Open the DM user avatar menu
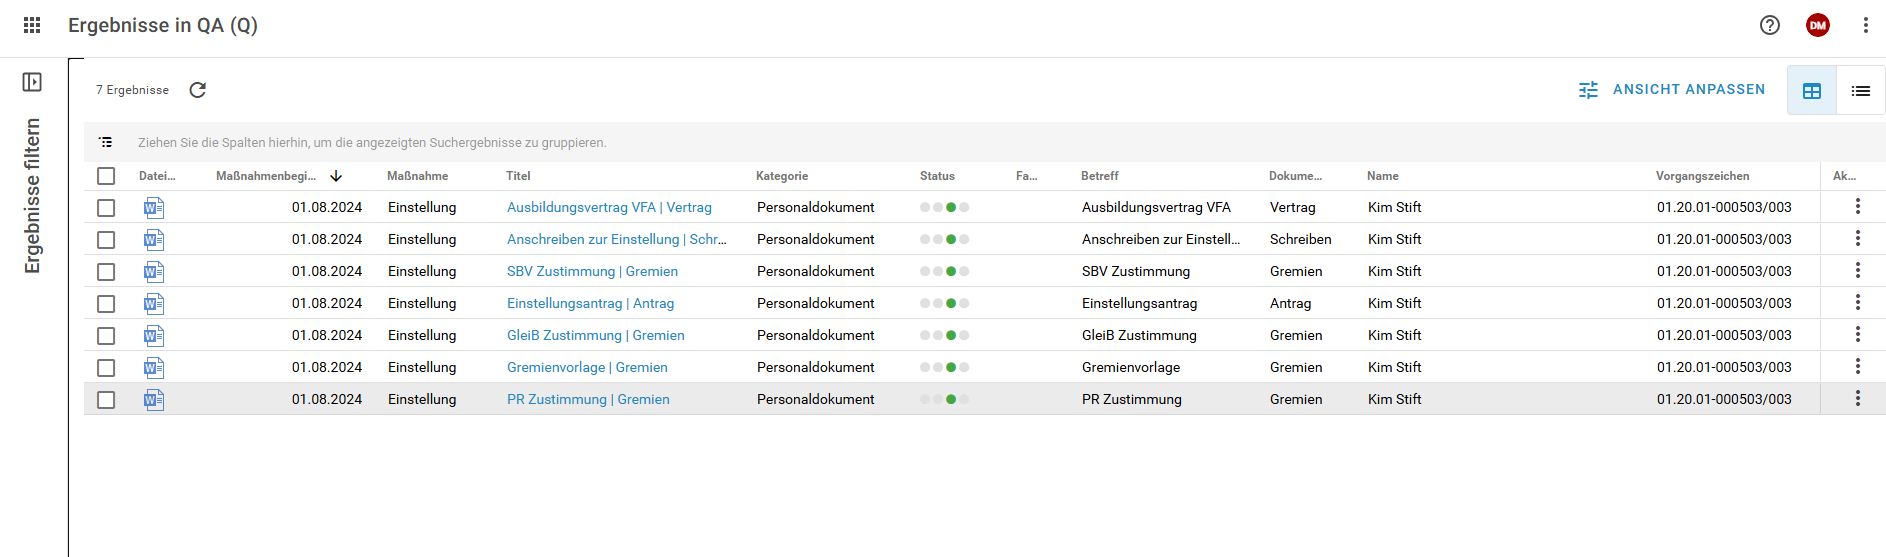The height and width of the screenshot is (557, 1886). point(1817,25)
